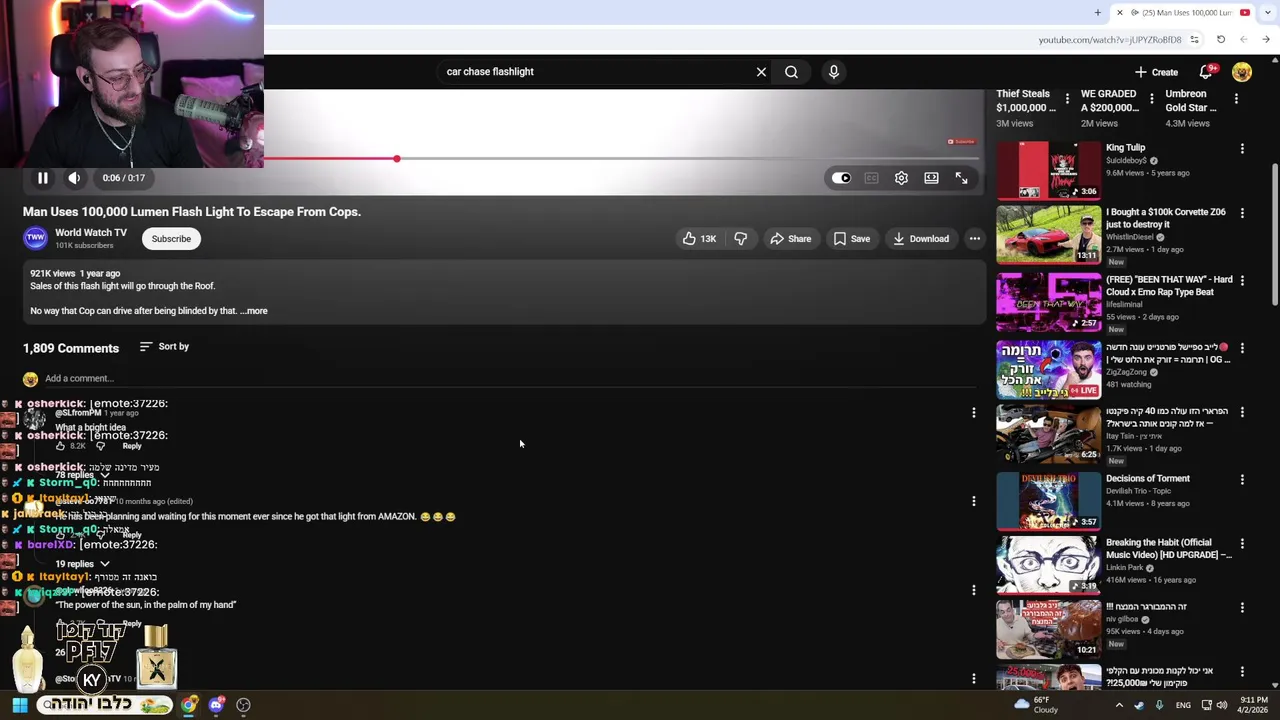Toggle subtitles/closed captions button
The image size is (1280, 720).
pyautogui.click(x=871, y=178)
